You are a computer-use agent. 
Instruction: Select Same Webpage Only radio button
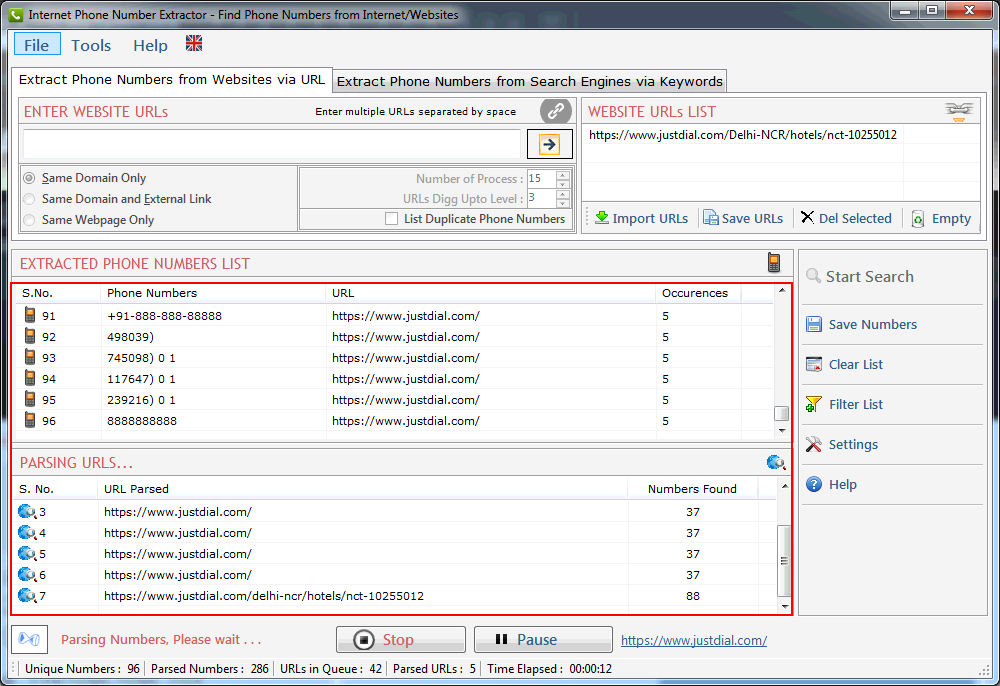coord(29,220)
